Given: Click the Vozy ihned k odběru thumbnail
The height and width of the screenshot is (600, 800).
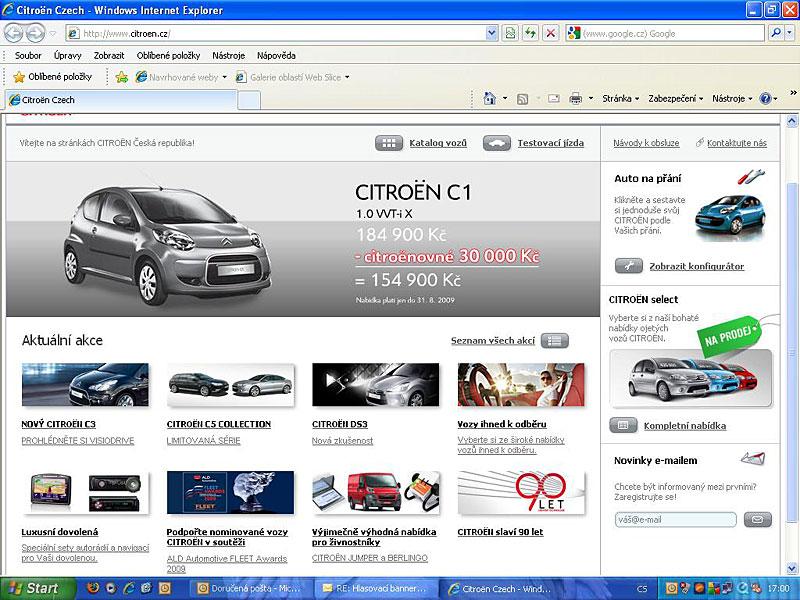Looking at the screenshot, I should 521,385.
